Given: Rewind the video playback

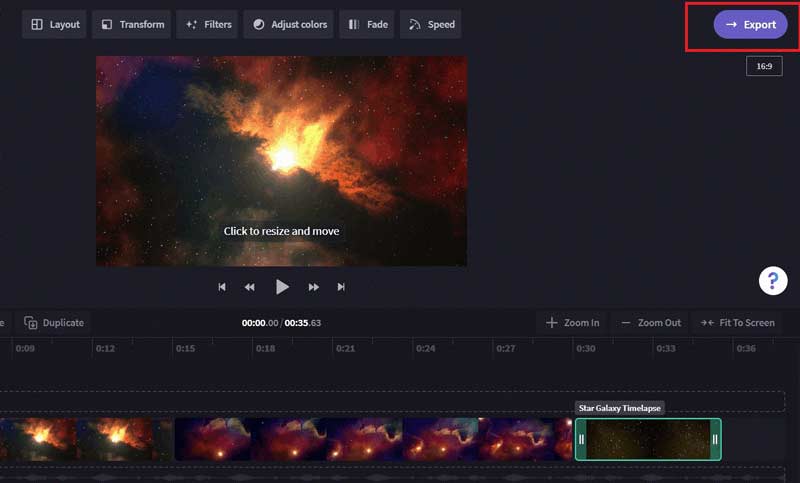Looking at the screenshot, I should click(x=249, y=287).
